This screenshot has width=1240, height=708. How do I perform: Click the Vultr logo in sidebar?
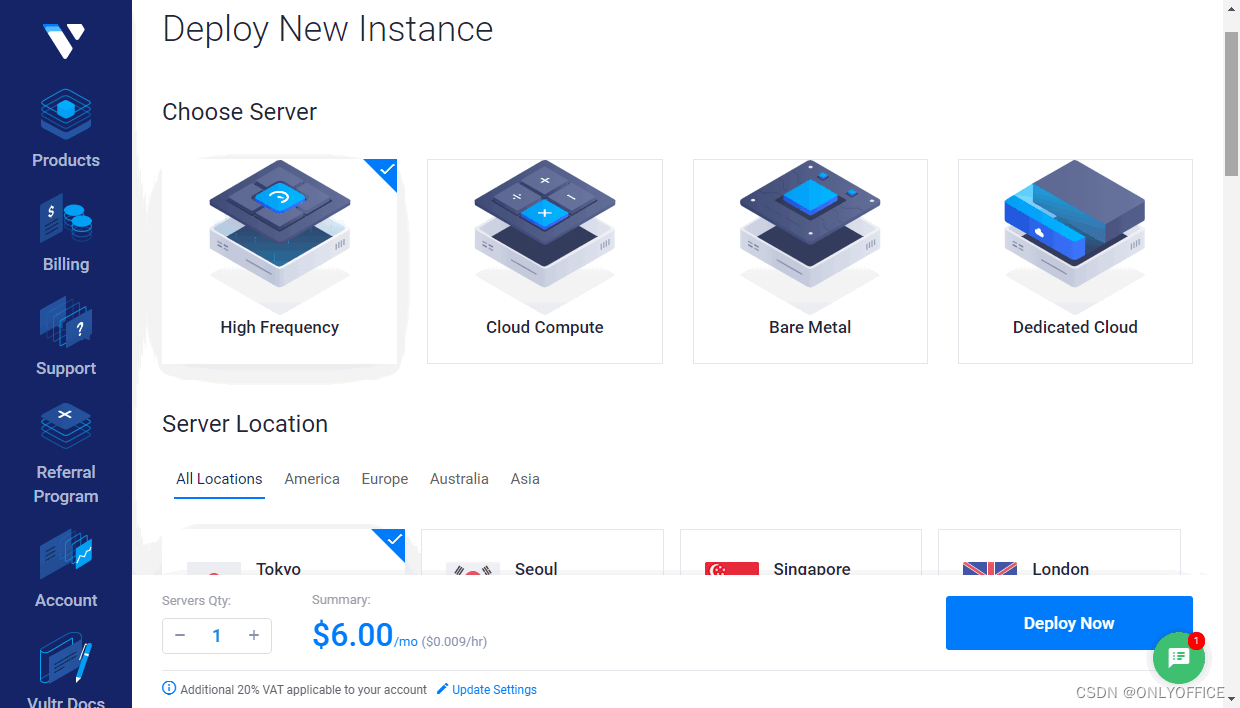(x=65, y=40)
